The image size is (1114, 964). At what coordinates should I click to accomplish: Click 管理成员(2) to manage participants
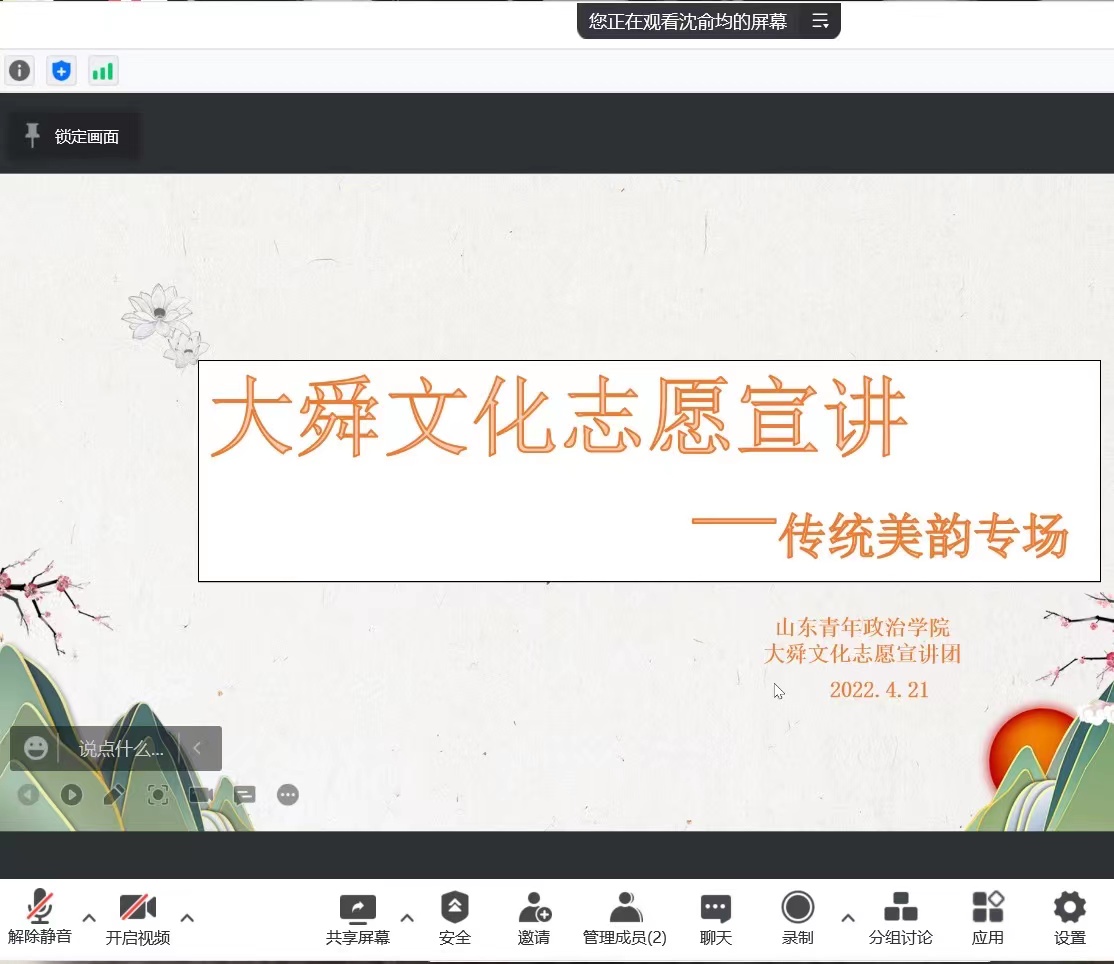pyautogui.click(x=625, y=918)
